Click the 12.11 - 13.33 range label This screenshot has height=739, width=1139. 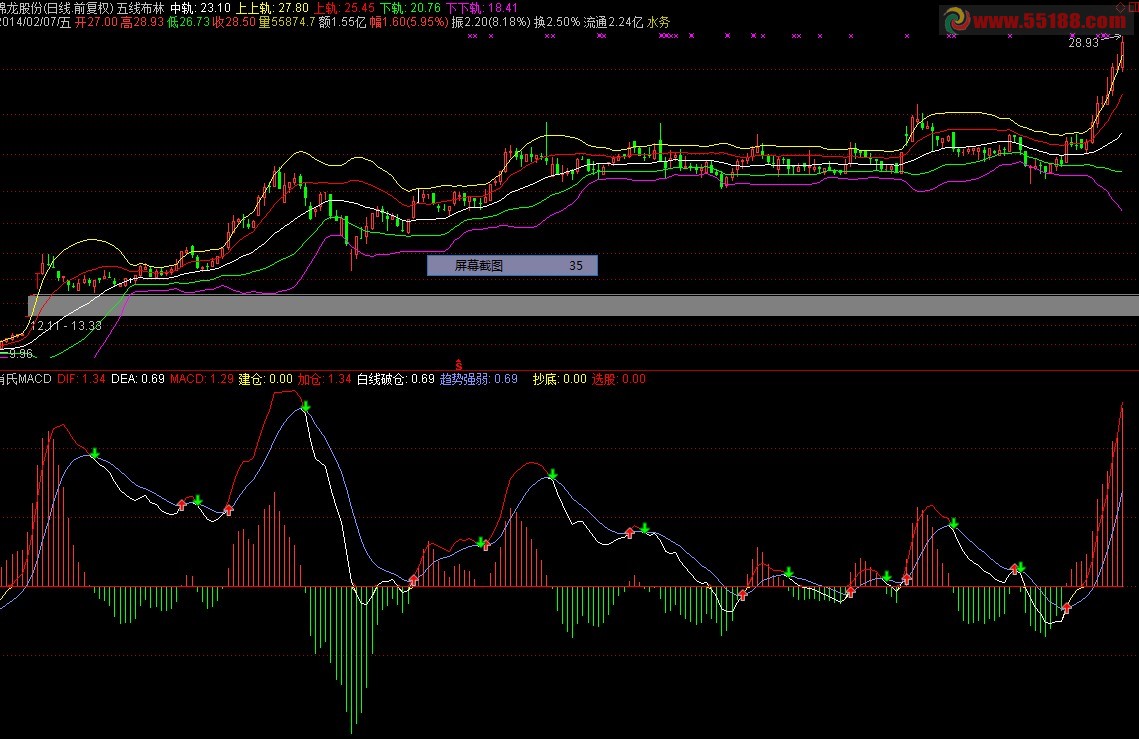(66, 326)
